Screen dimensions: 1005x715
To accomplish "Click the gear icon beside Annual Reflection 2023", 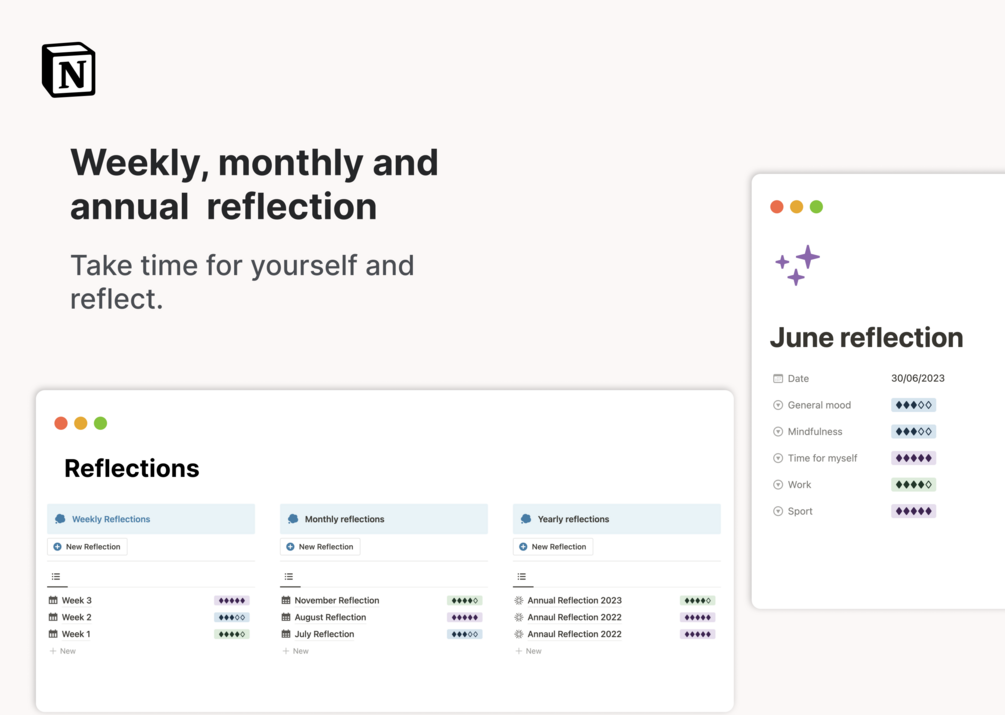I will pos(519,601).
